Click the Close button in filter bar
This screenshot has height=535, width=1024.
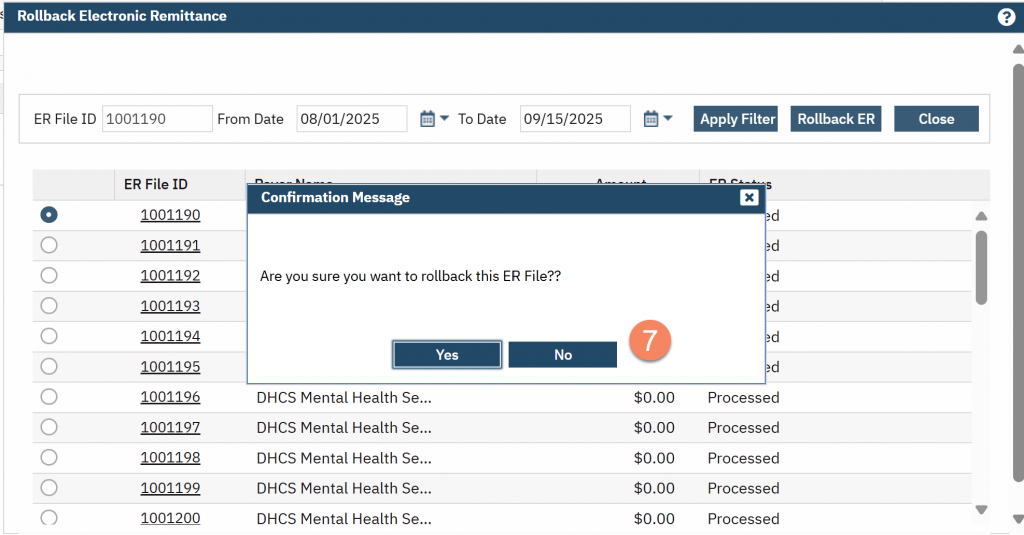coord(936,119)
